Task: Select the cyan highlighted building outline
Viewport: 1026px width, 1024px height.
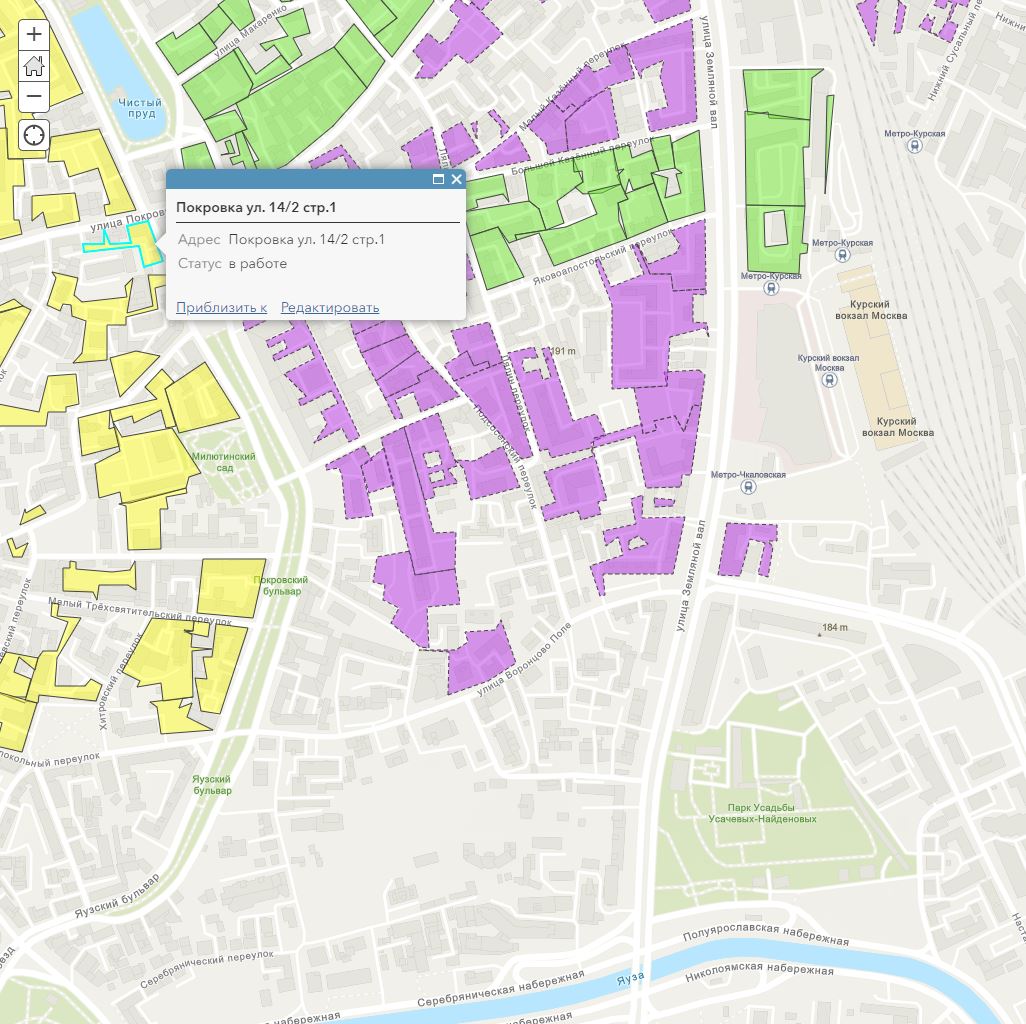Action: (x=145, y=243)
